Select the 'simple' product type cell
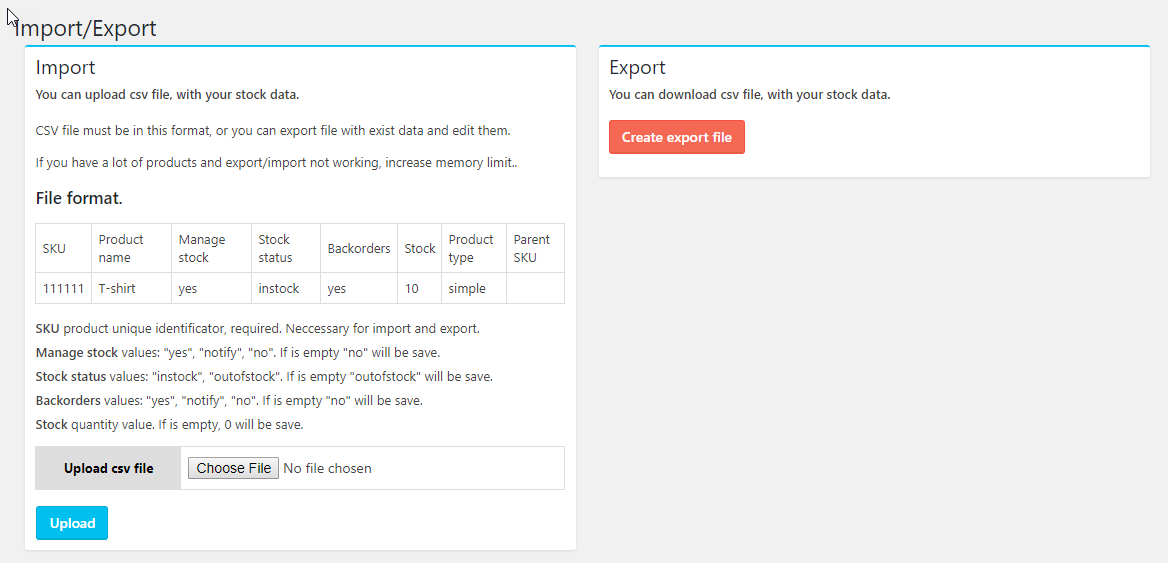Screen dimensions: 1168x563 click(467, 288)
